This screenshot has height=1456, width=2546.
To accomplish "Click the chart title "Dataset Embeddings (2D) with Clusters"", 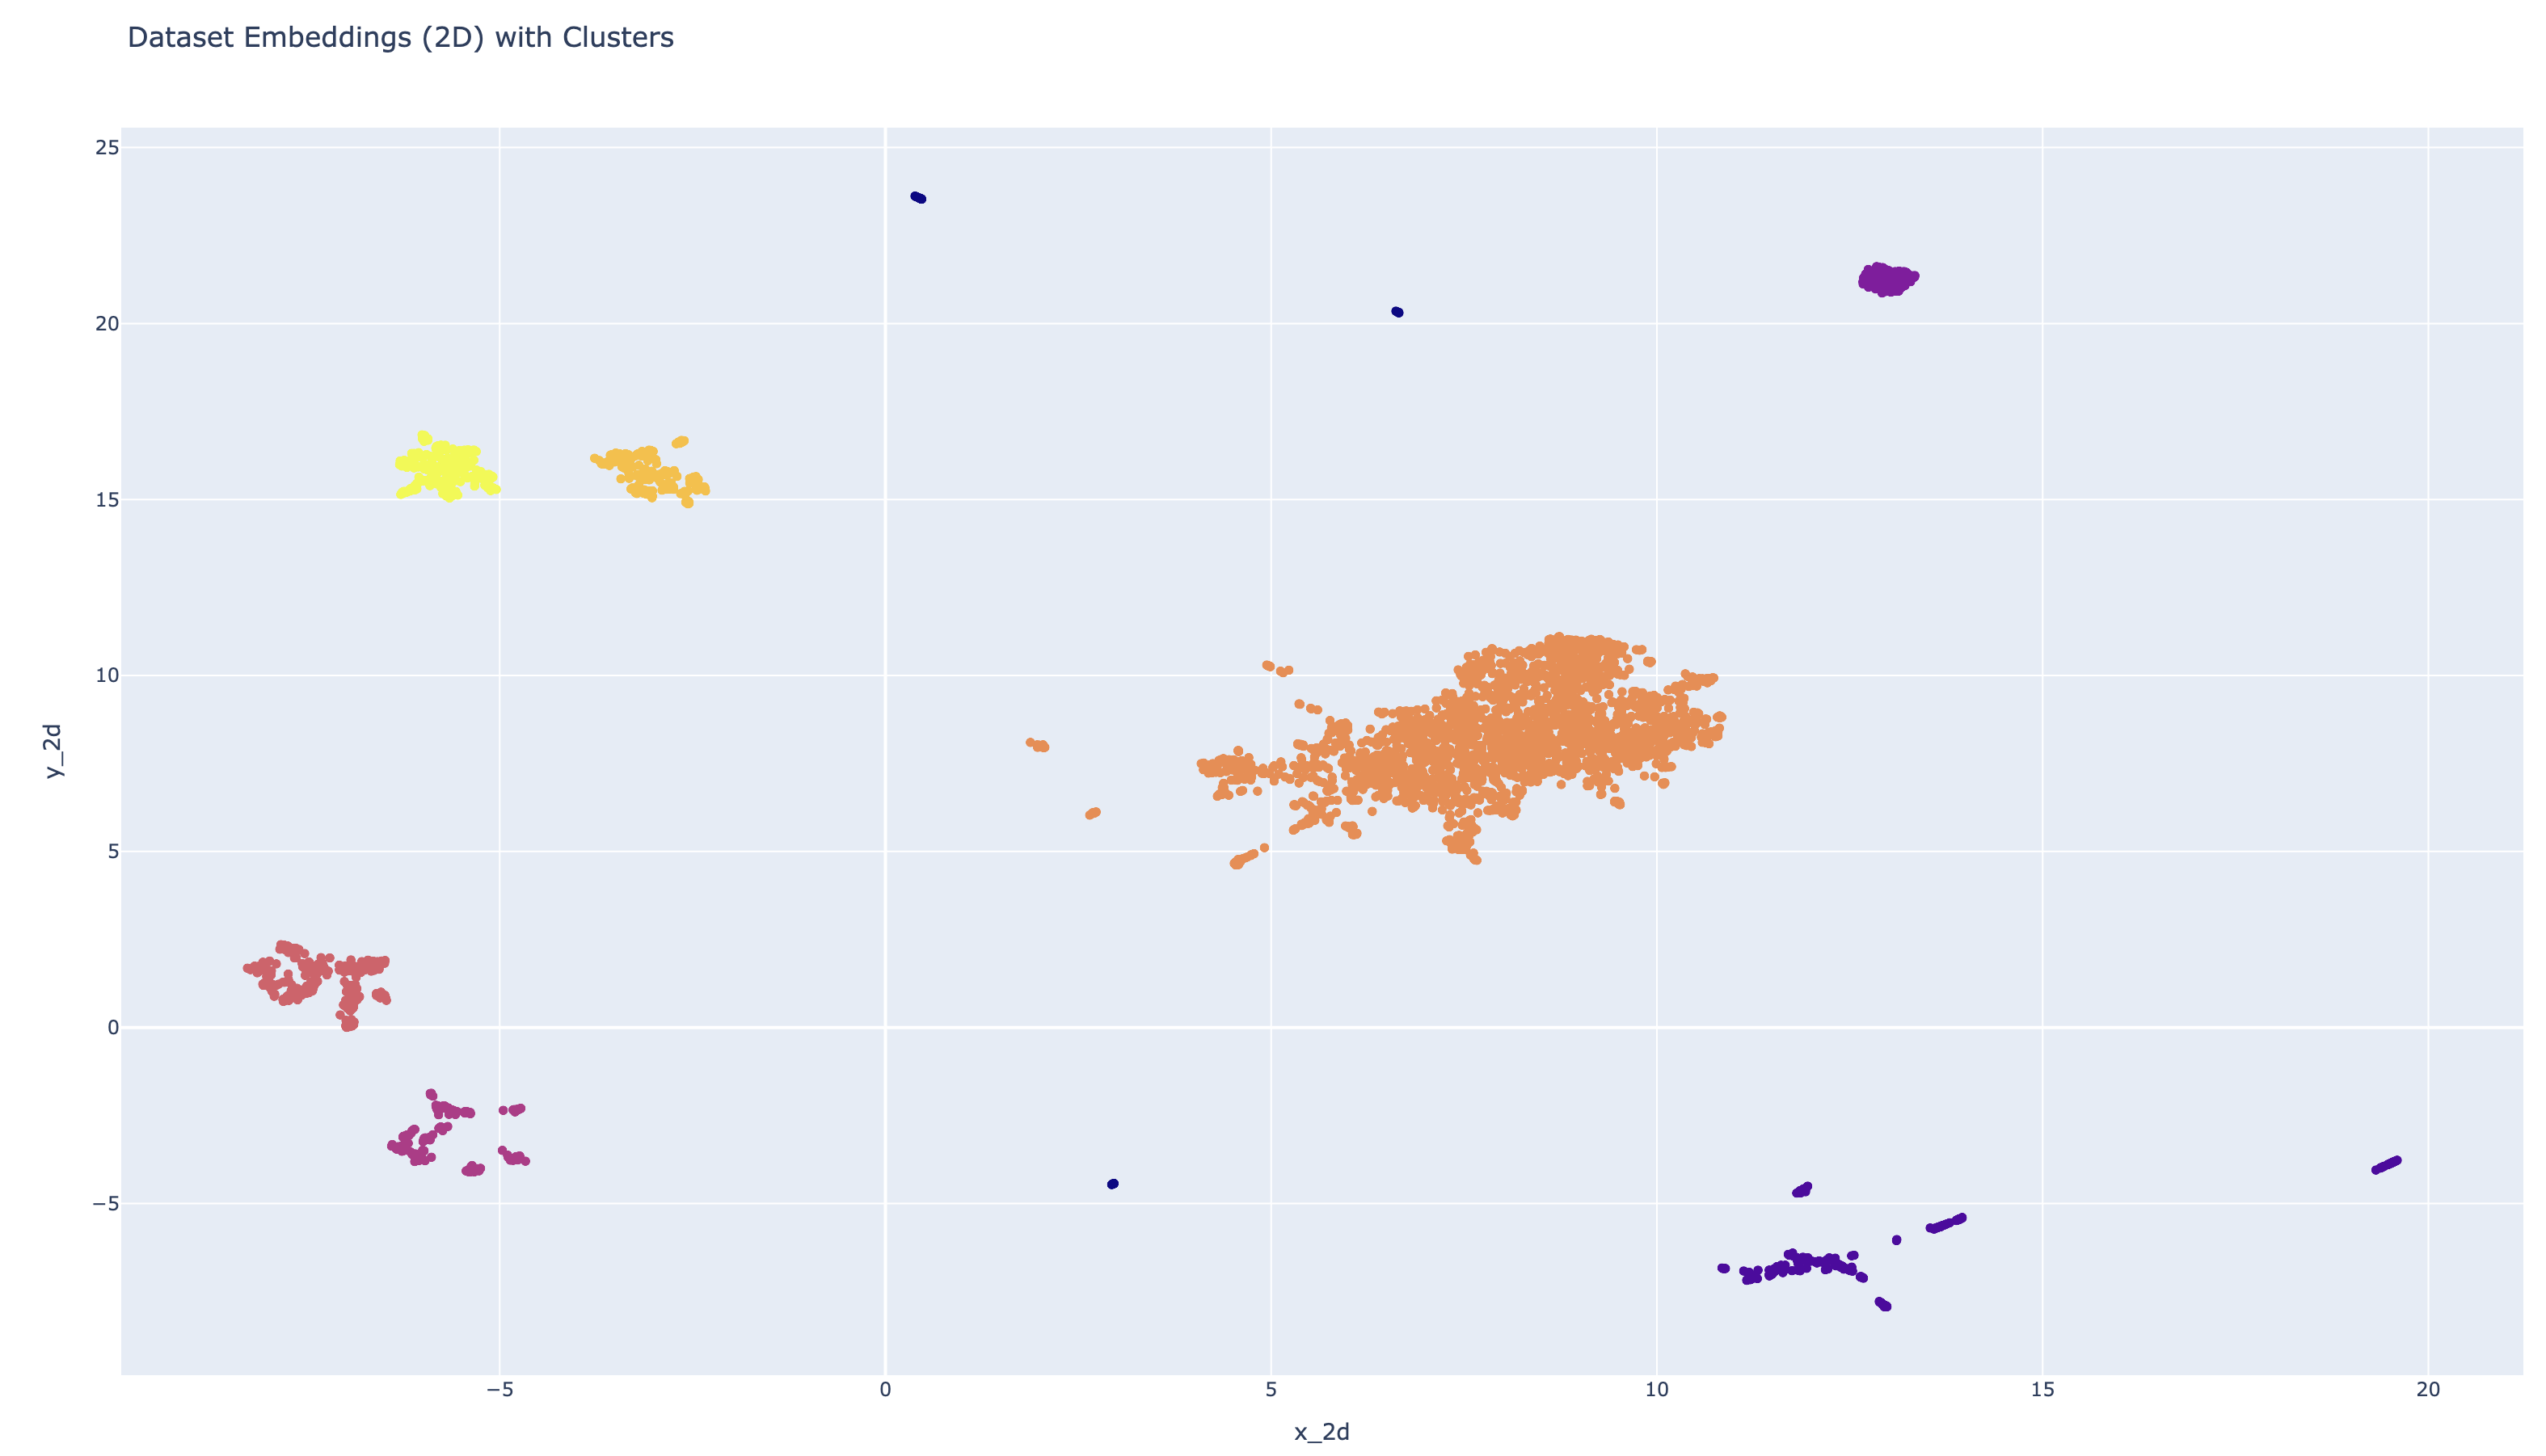I will click(x=400, y=38).
